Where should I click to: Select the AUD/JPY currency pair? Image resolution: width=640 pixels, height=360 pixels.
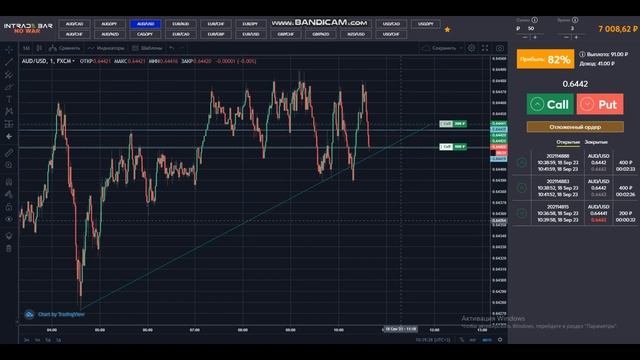coord(109,24)
